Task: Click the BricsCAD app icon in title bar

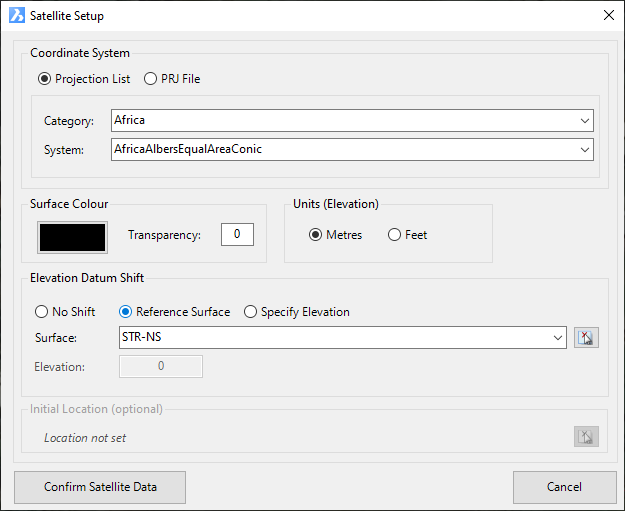Action: coord(17,16)
